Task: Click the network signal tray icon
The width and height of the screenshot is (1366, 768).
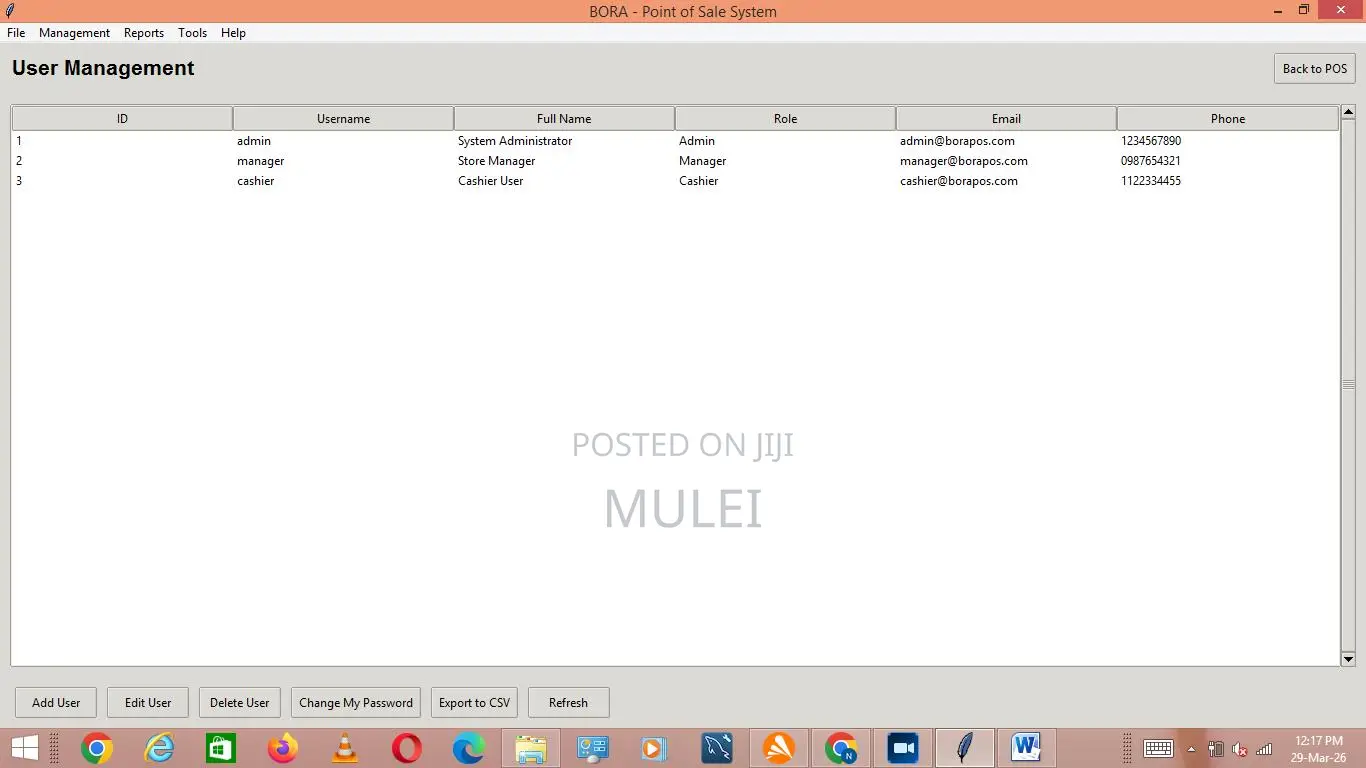Action: [x=1264, y=749]
